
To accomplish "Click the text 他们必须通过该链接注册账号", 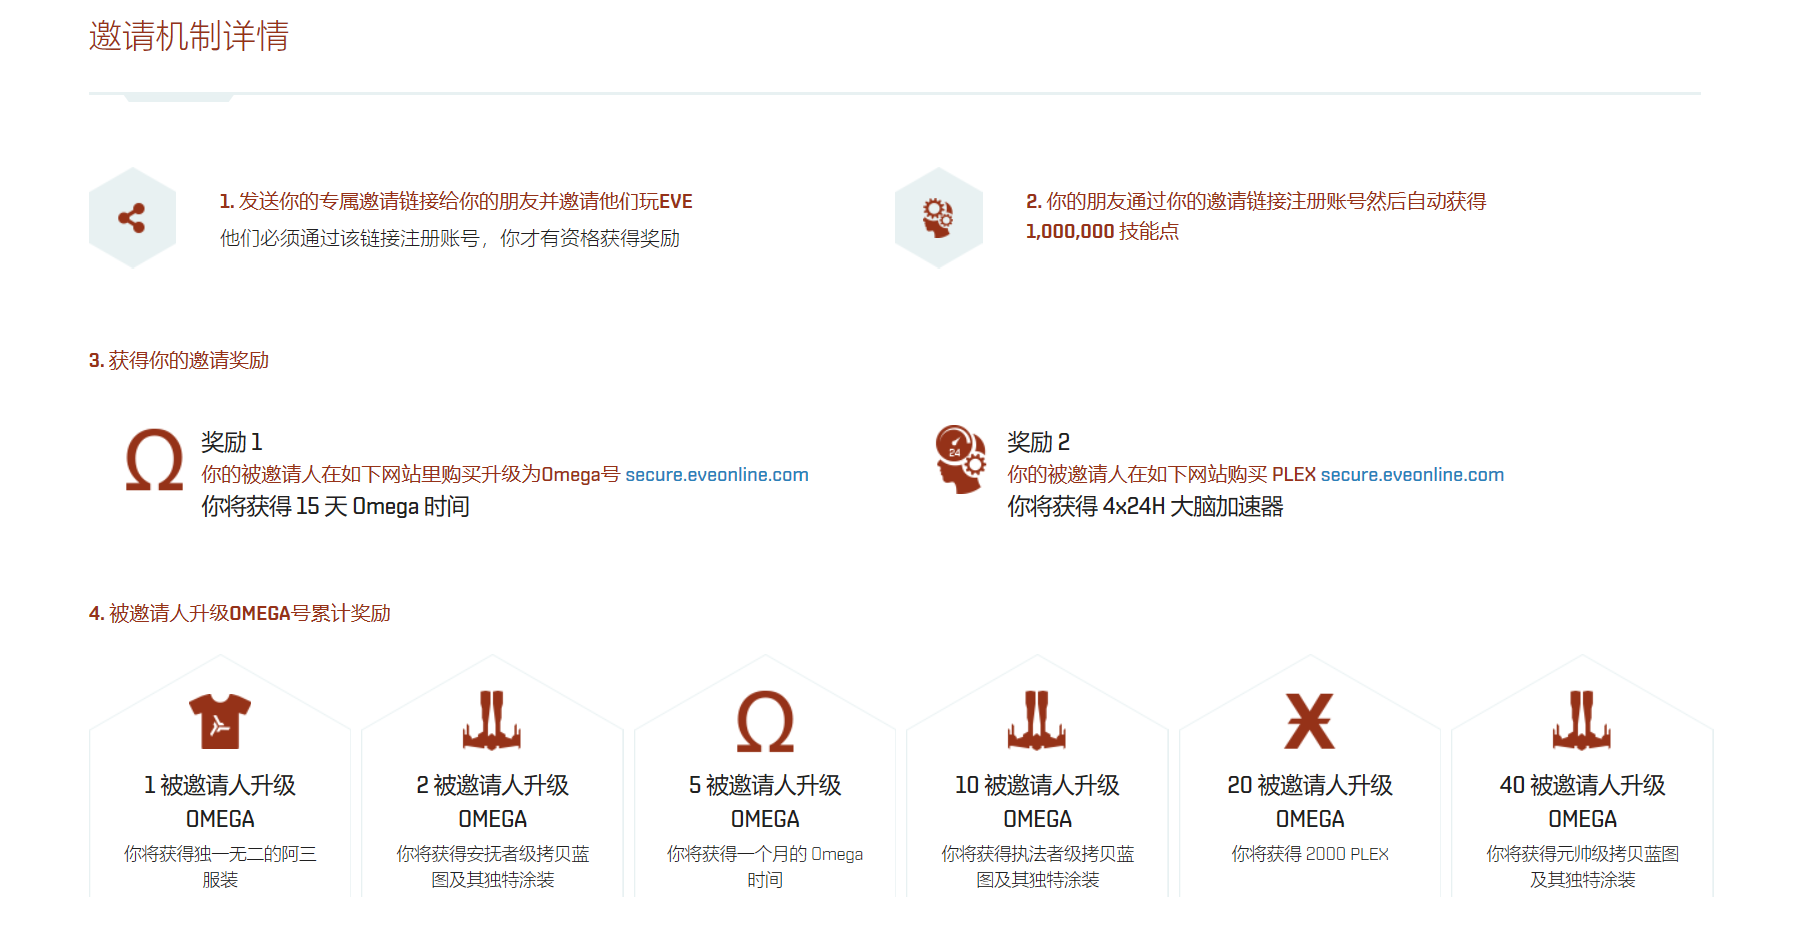I will click(450, 238).
